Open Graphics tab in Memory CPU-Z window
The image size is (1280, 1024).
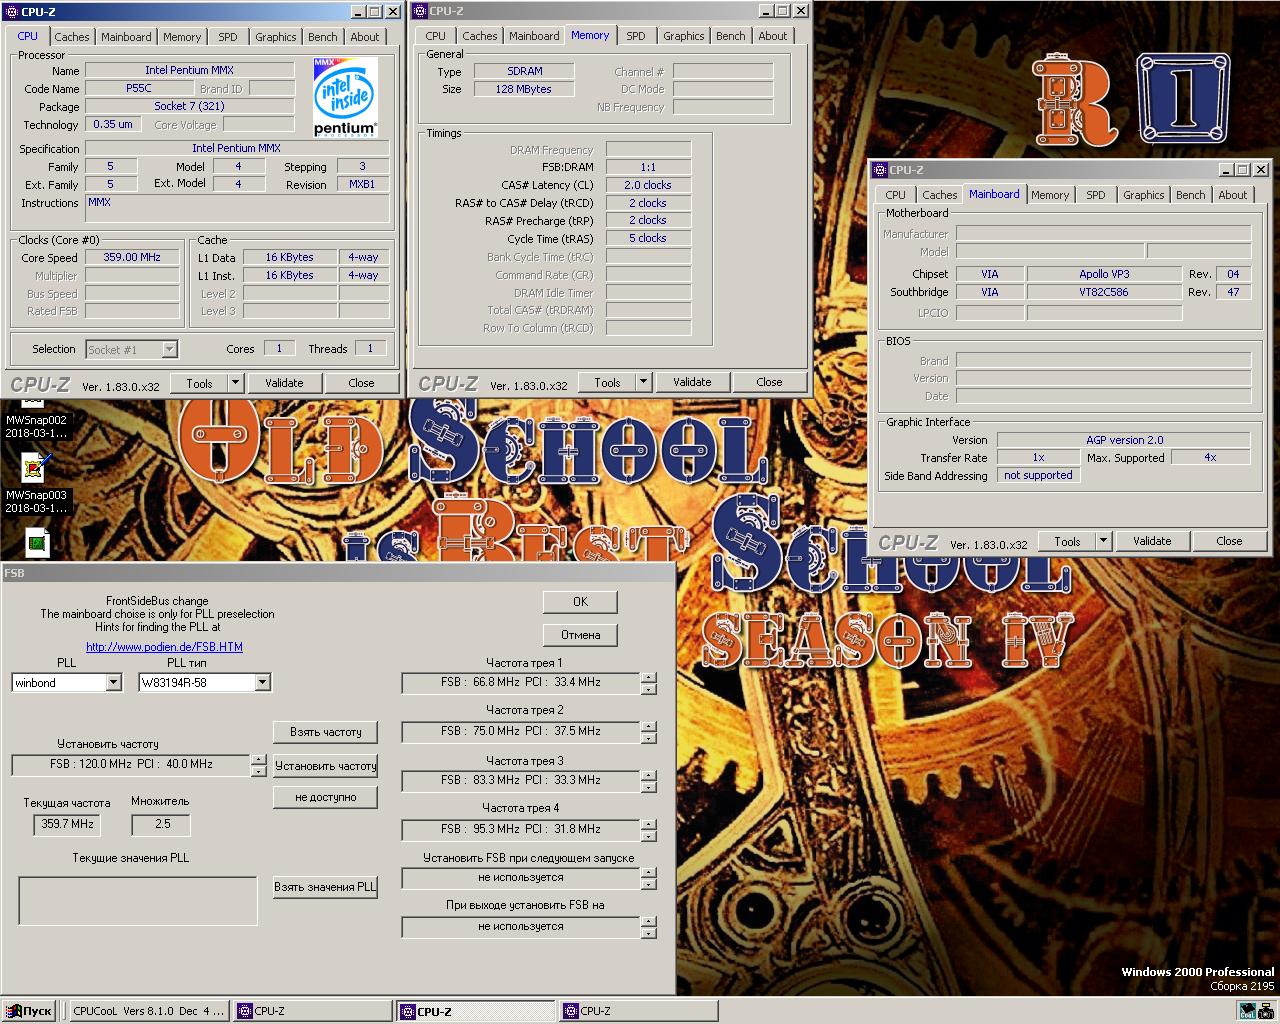tap(683, 36)
